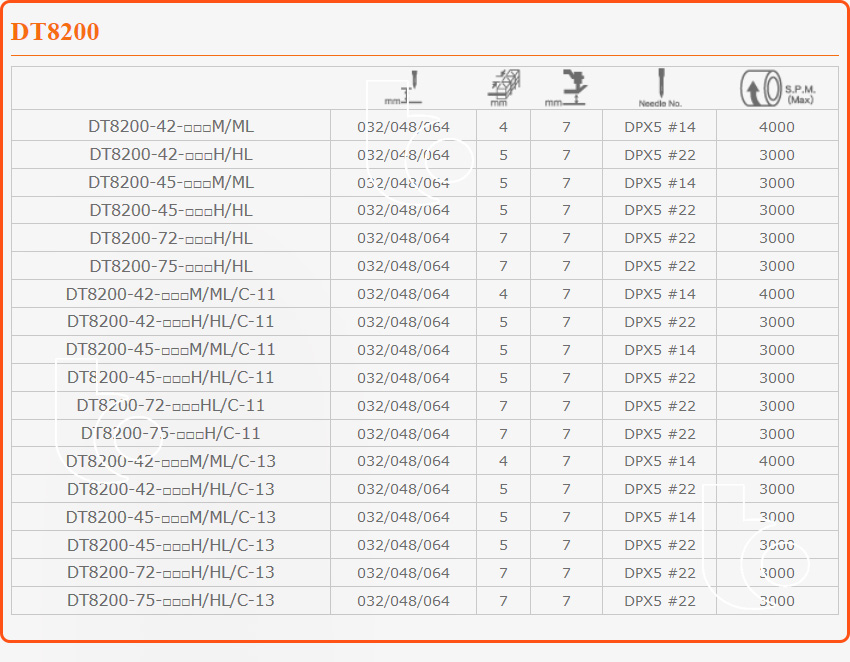The width and height of the screenshot is (850, 662).
Task: Select model DT8200-72-□□□HL/C-11
Action: click(171, 405)
